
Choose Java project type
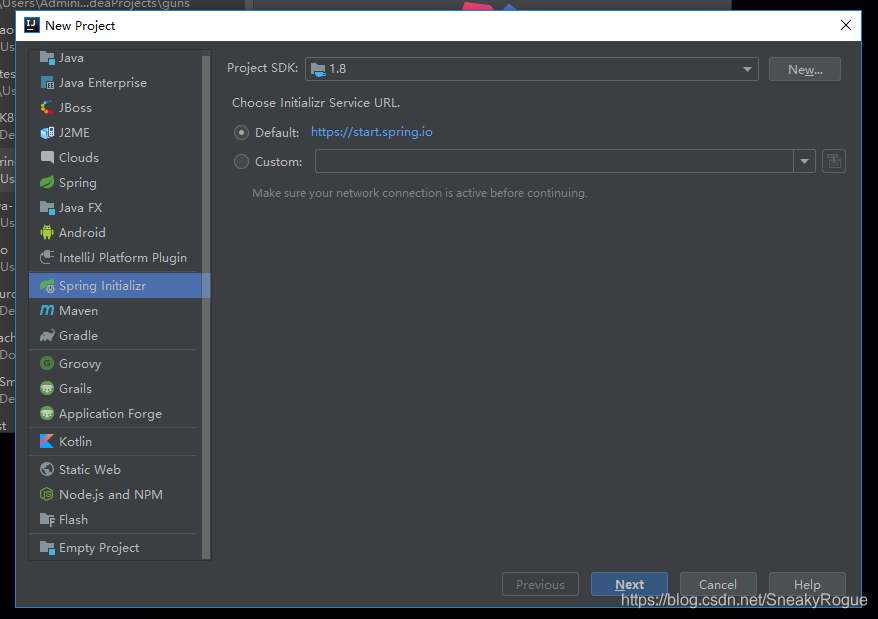pos(114,58)
